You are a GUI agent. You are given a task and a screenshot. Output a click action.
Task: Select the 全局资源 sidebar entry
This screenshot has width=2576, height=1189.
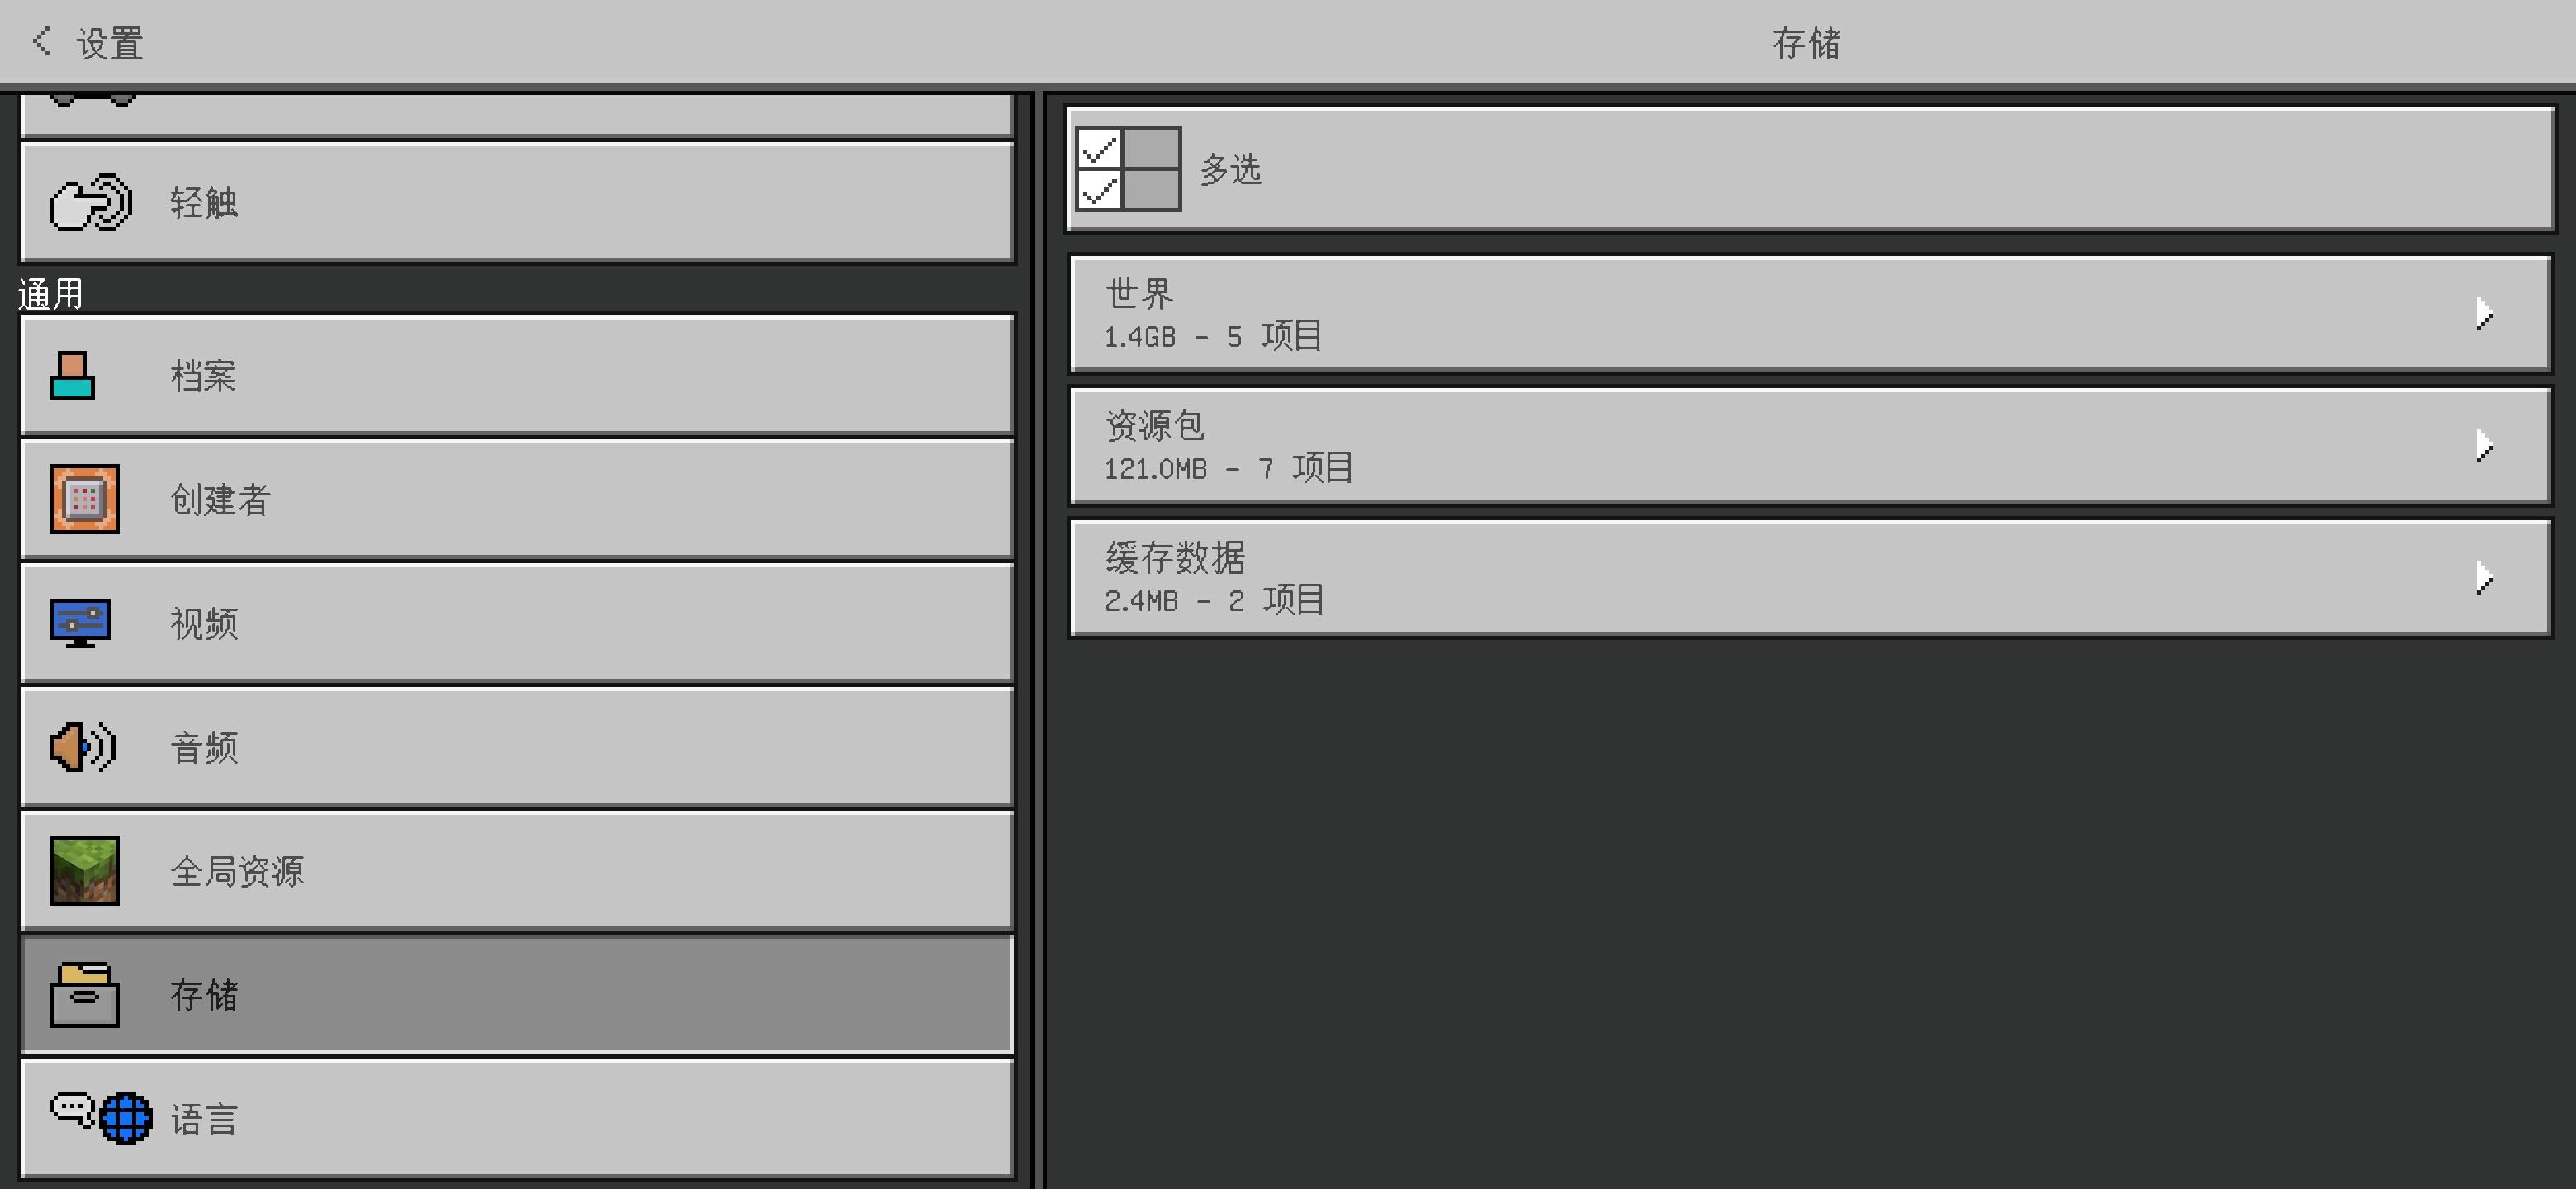pyautogui.click(x=517, y=870)
